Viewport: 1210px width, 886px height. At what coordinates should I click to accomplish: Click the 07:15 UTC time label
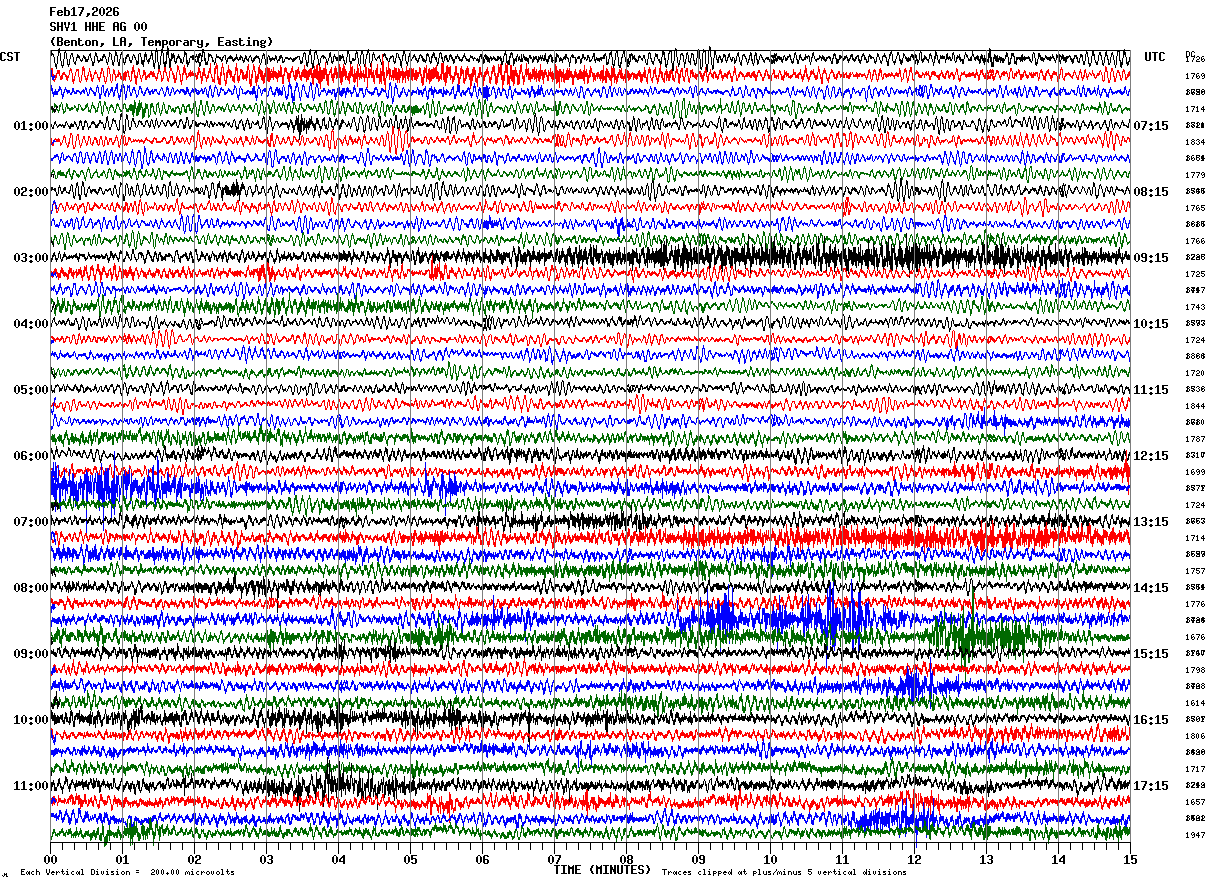pos(1152,126)
